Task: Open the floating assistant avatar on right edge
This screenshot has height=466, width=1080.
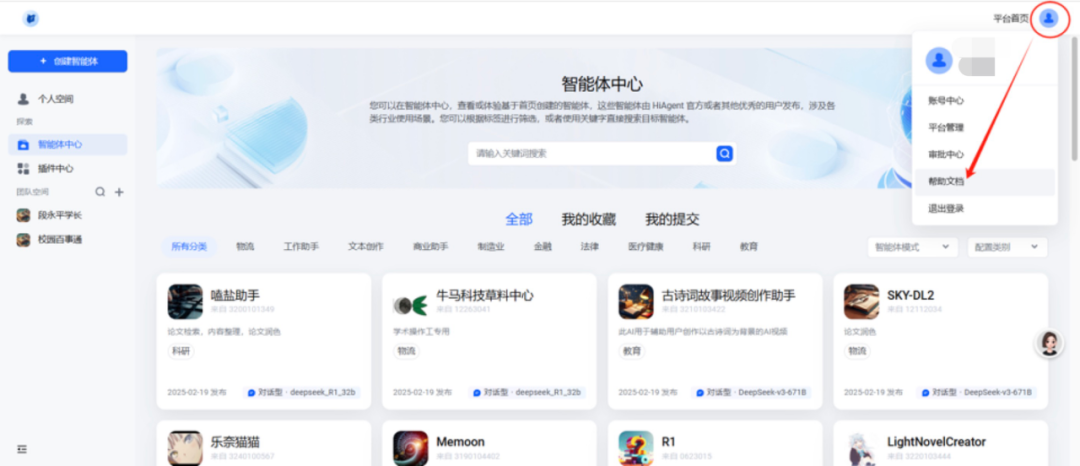Action: pyautogui.click(x=1050, y=344)
